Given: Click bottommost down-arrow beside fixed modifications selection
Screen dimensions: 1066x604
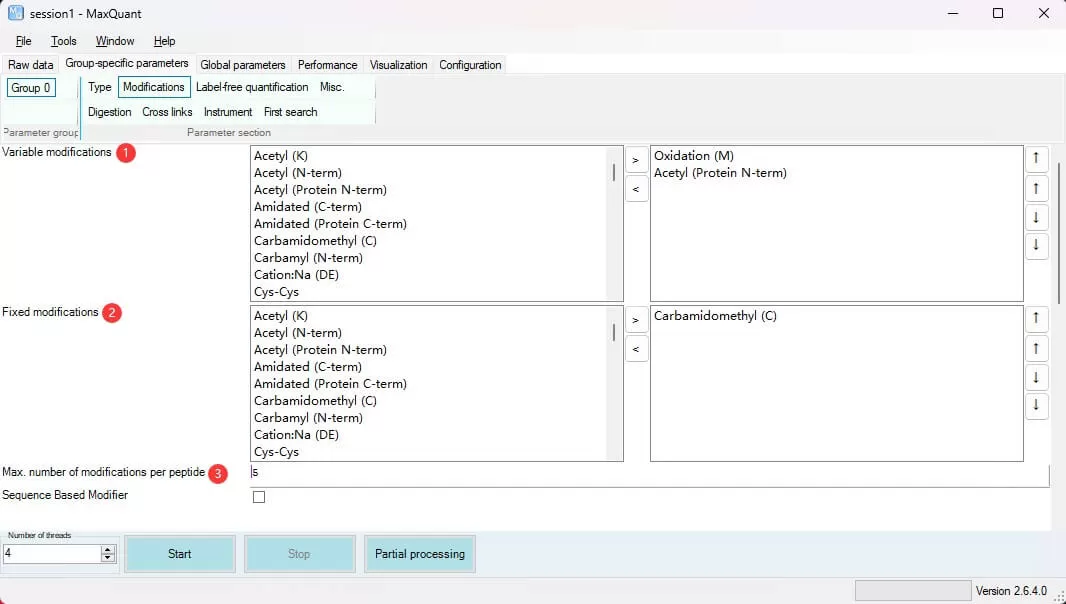Looking at the screenshot, I should 1036,405.
